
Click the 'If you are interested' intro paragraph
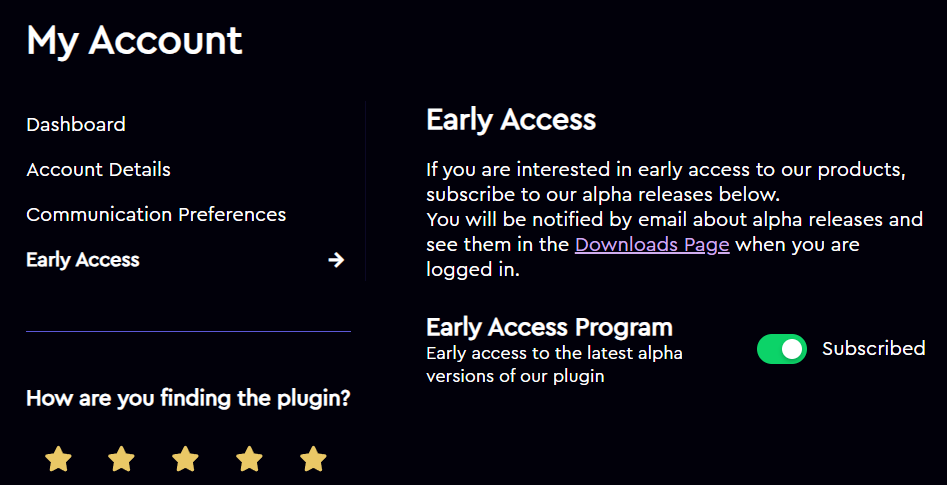pyautogui.click(x=666, y=182)
